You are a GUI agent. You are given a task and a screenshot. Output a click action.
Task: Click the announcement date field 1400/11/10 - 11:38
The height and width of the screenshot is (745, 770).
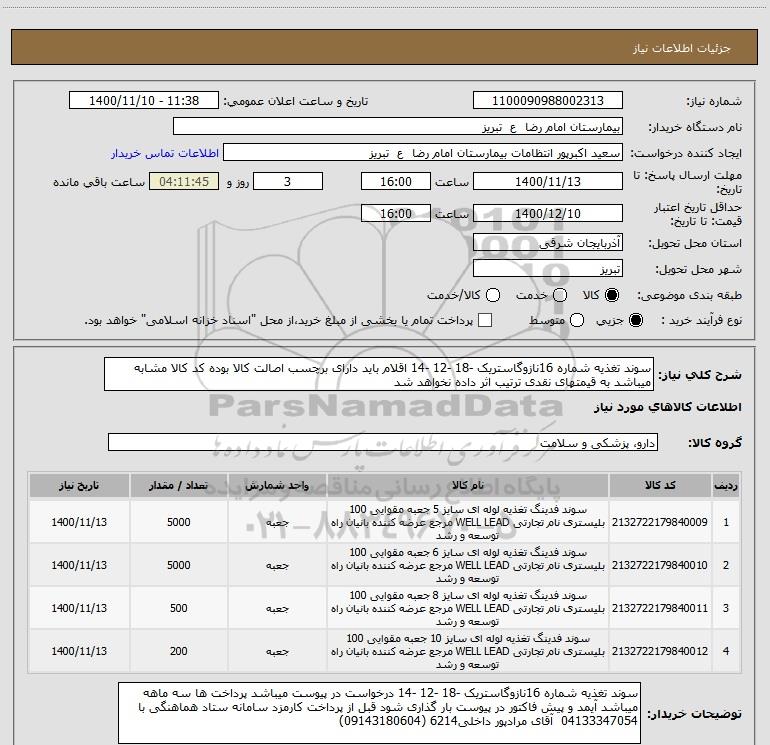point(144,101)
